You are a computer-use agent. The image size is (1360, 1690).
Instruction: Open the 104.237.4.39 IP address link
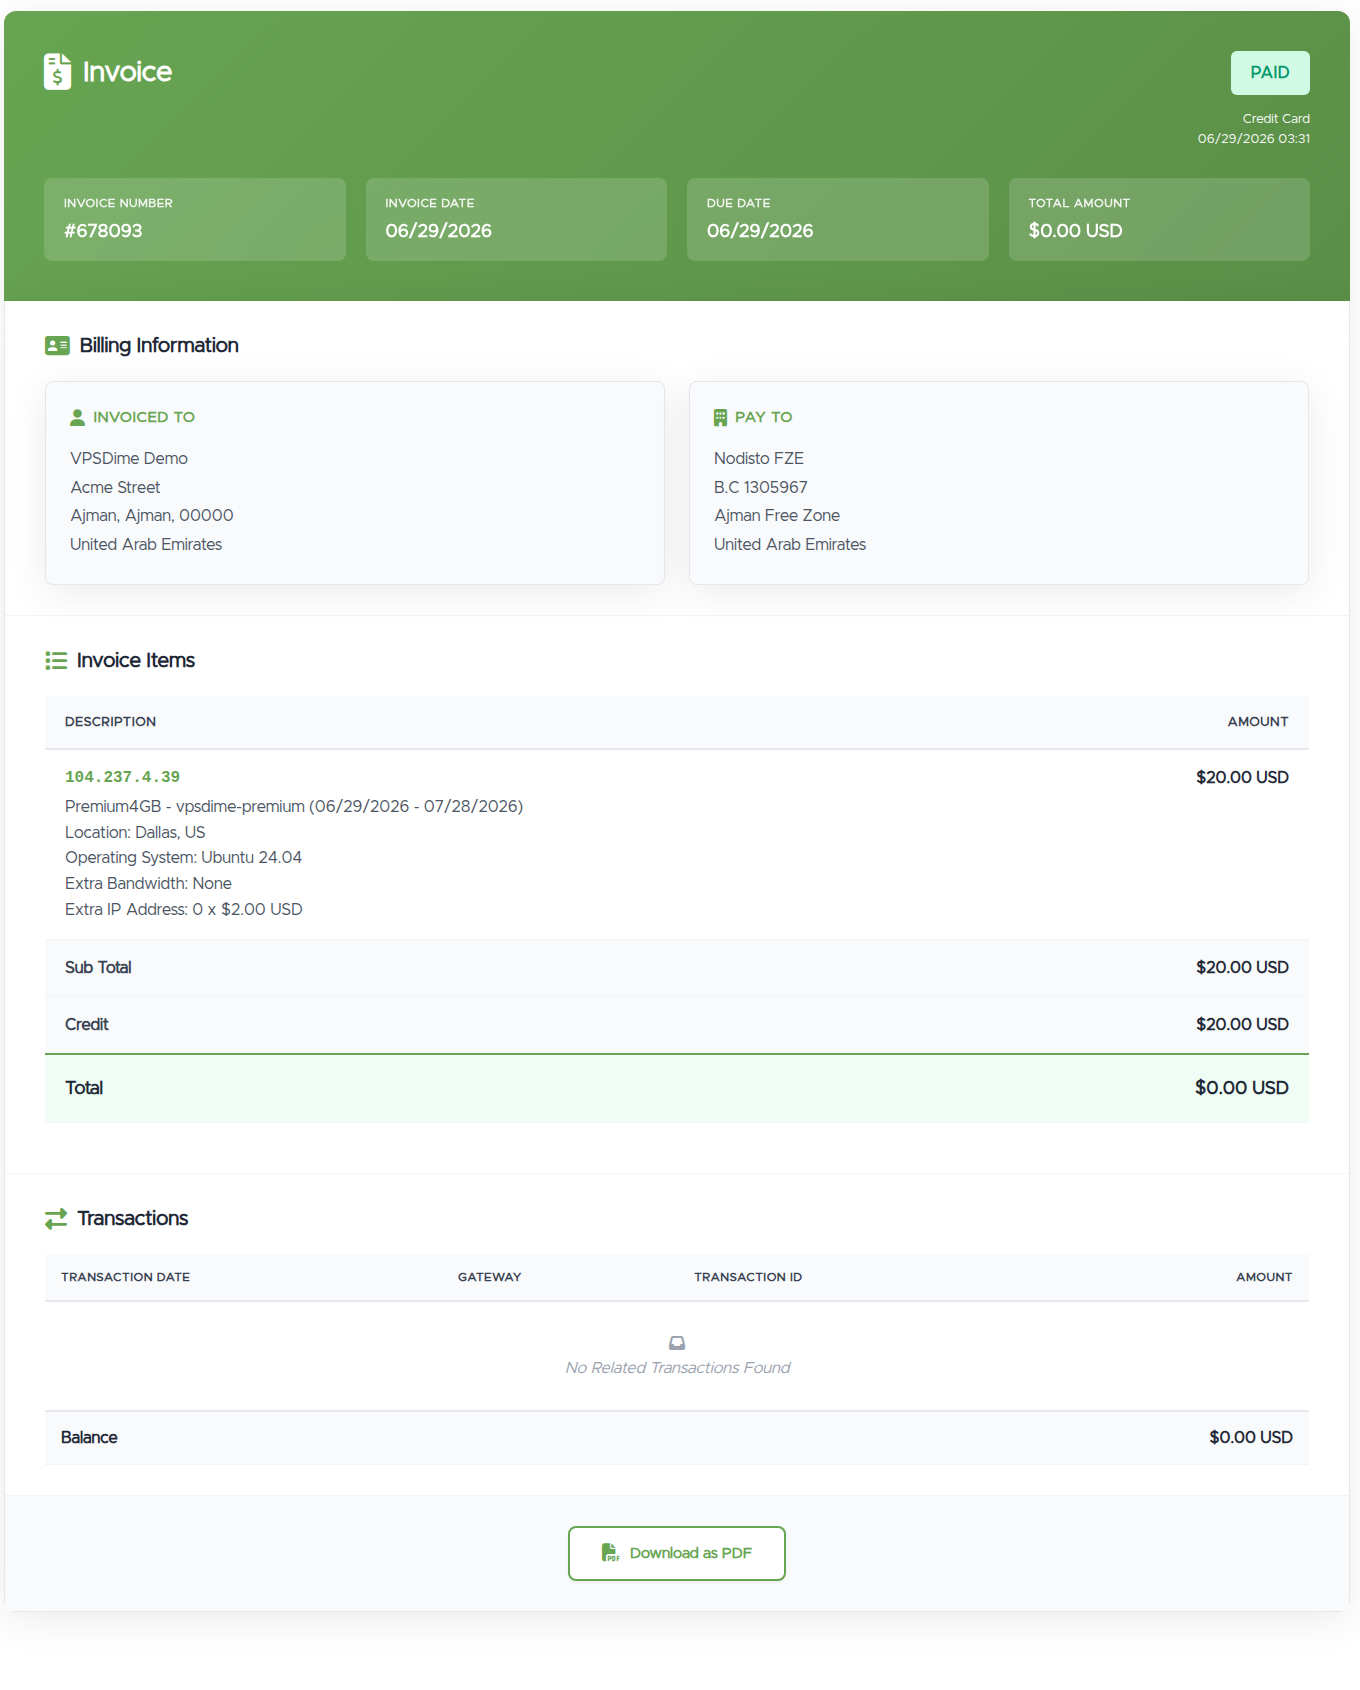[122, 777]
